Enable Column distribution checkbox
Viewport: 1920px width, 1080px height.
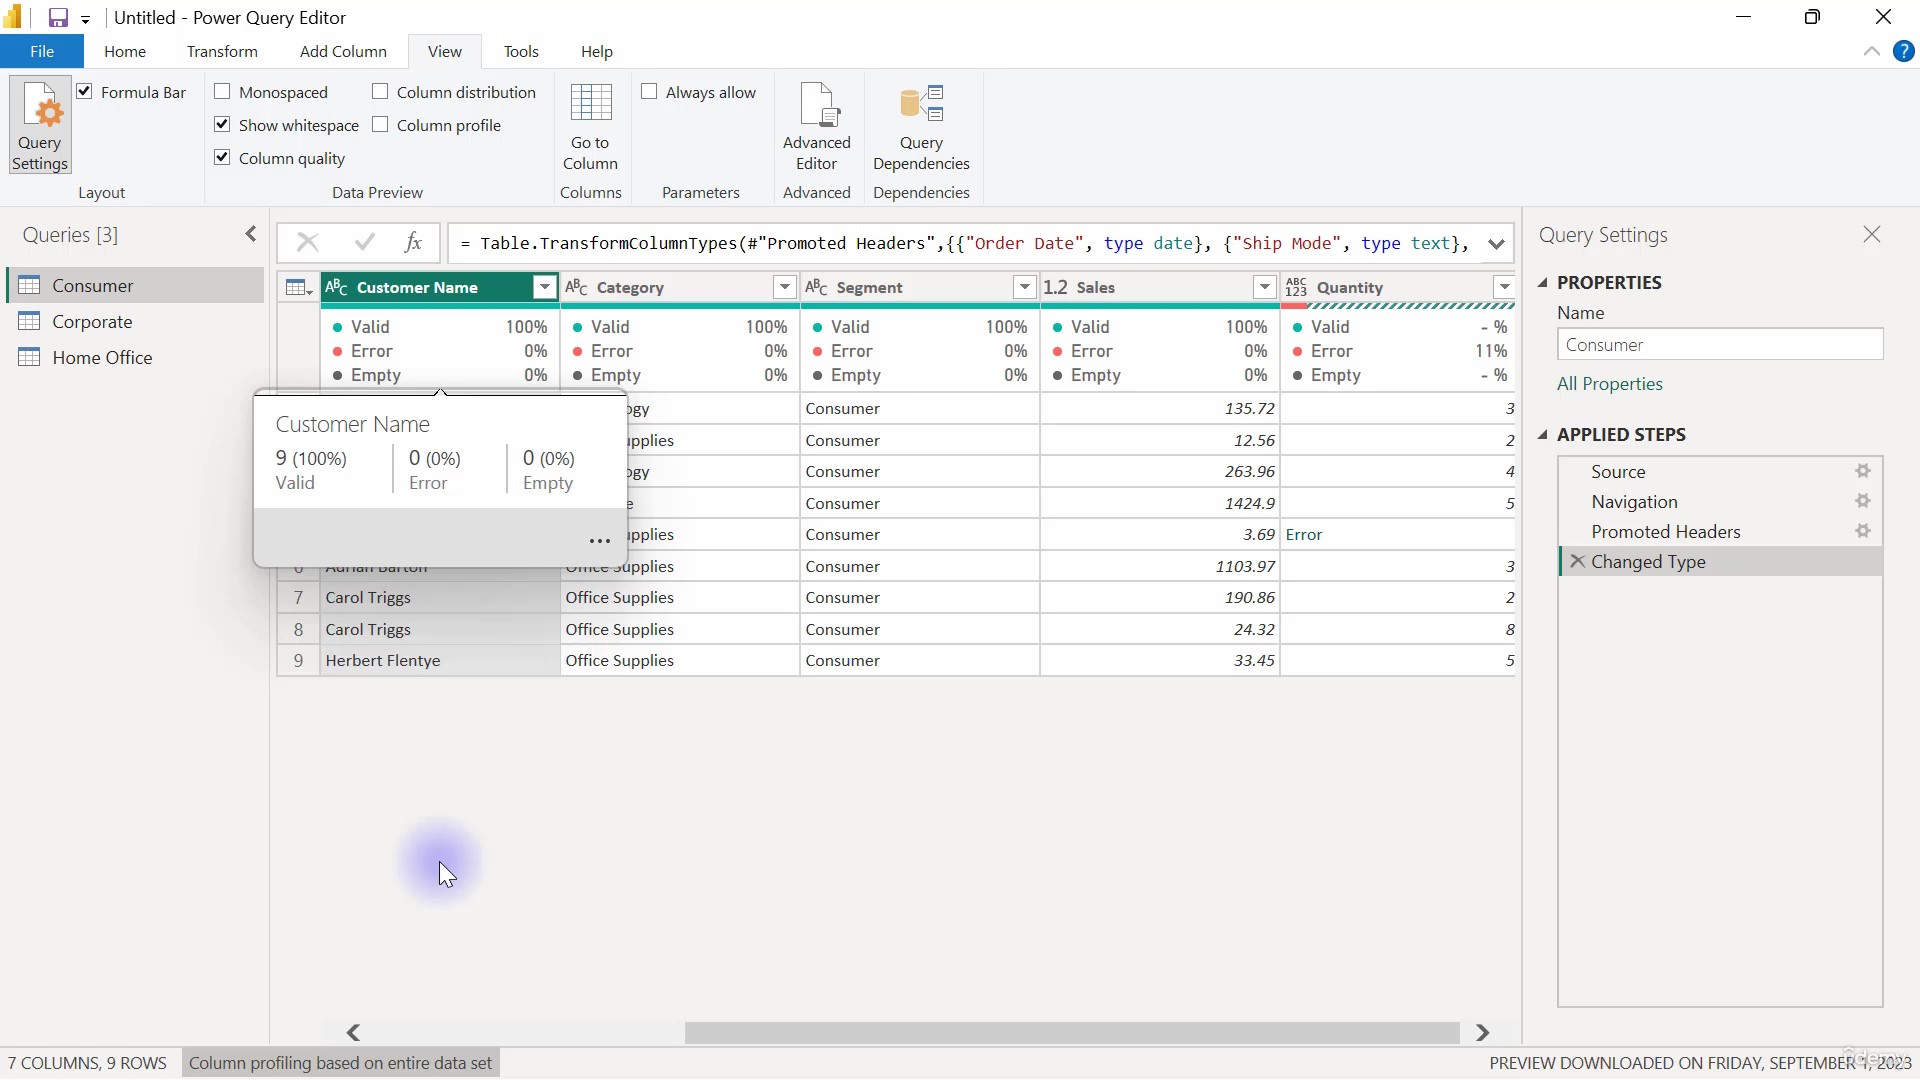click(x=380, y=92)
